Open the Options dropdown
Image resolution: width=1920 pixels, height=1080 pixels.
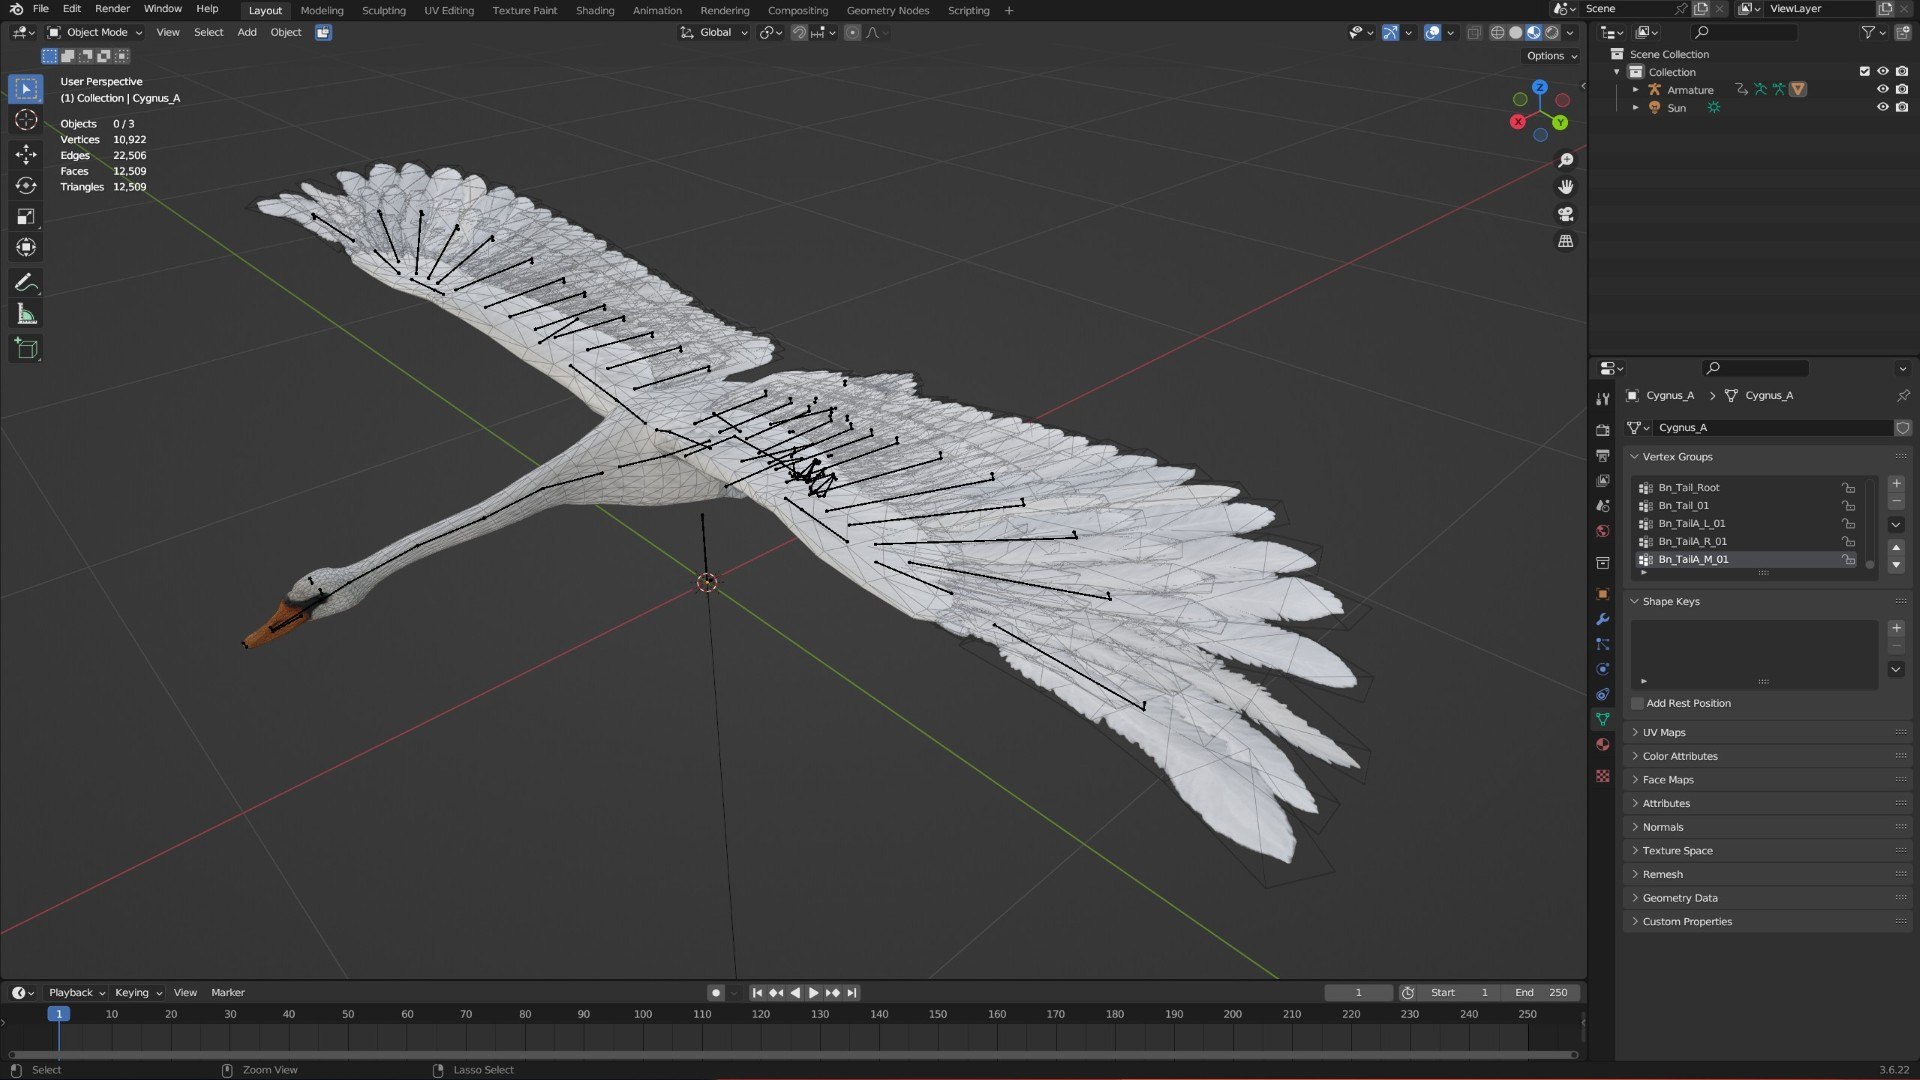(x=1551, y=56)
